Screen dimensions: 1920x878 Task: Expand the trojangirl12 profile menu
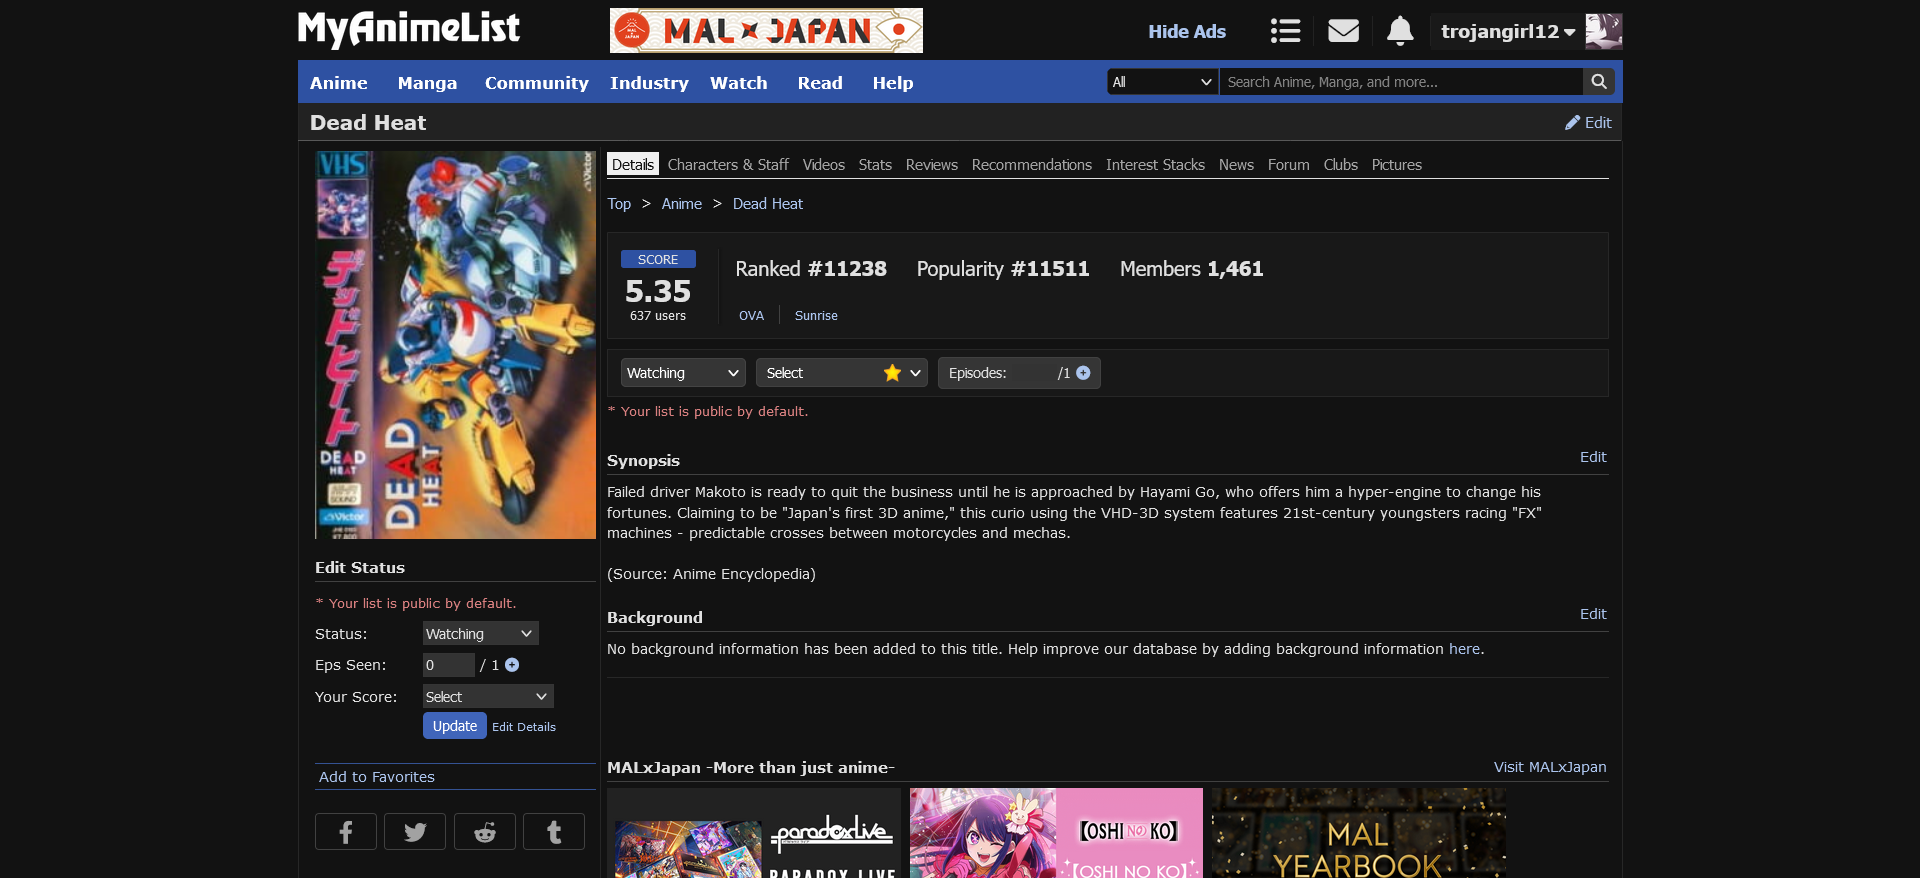[1507, 31]
